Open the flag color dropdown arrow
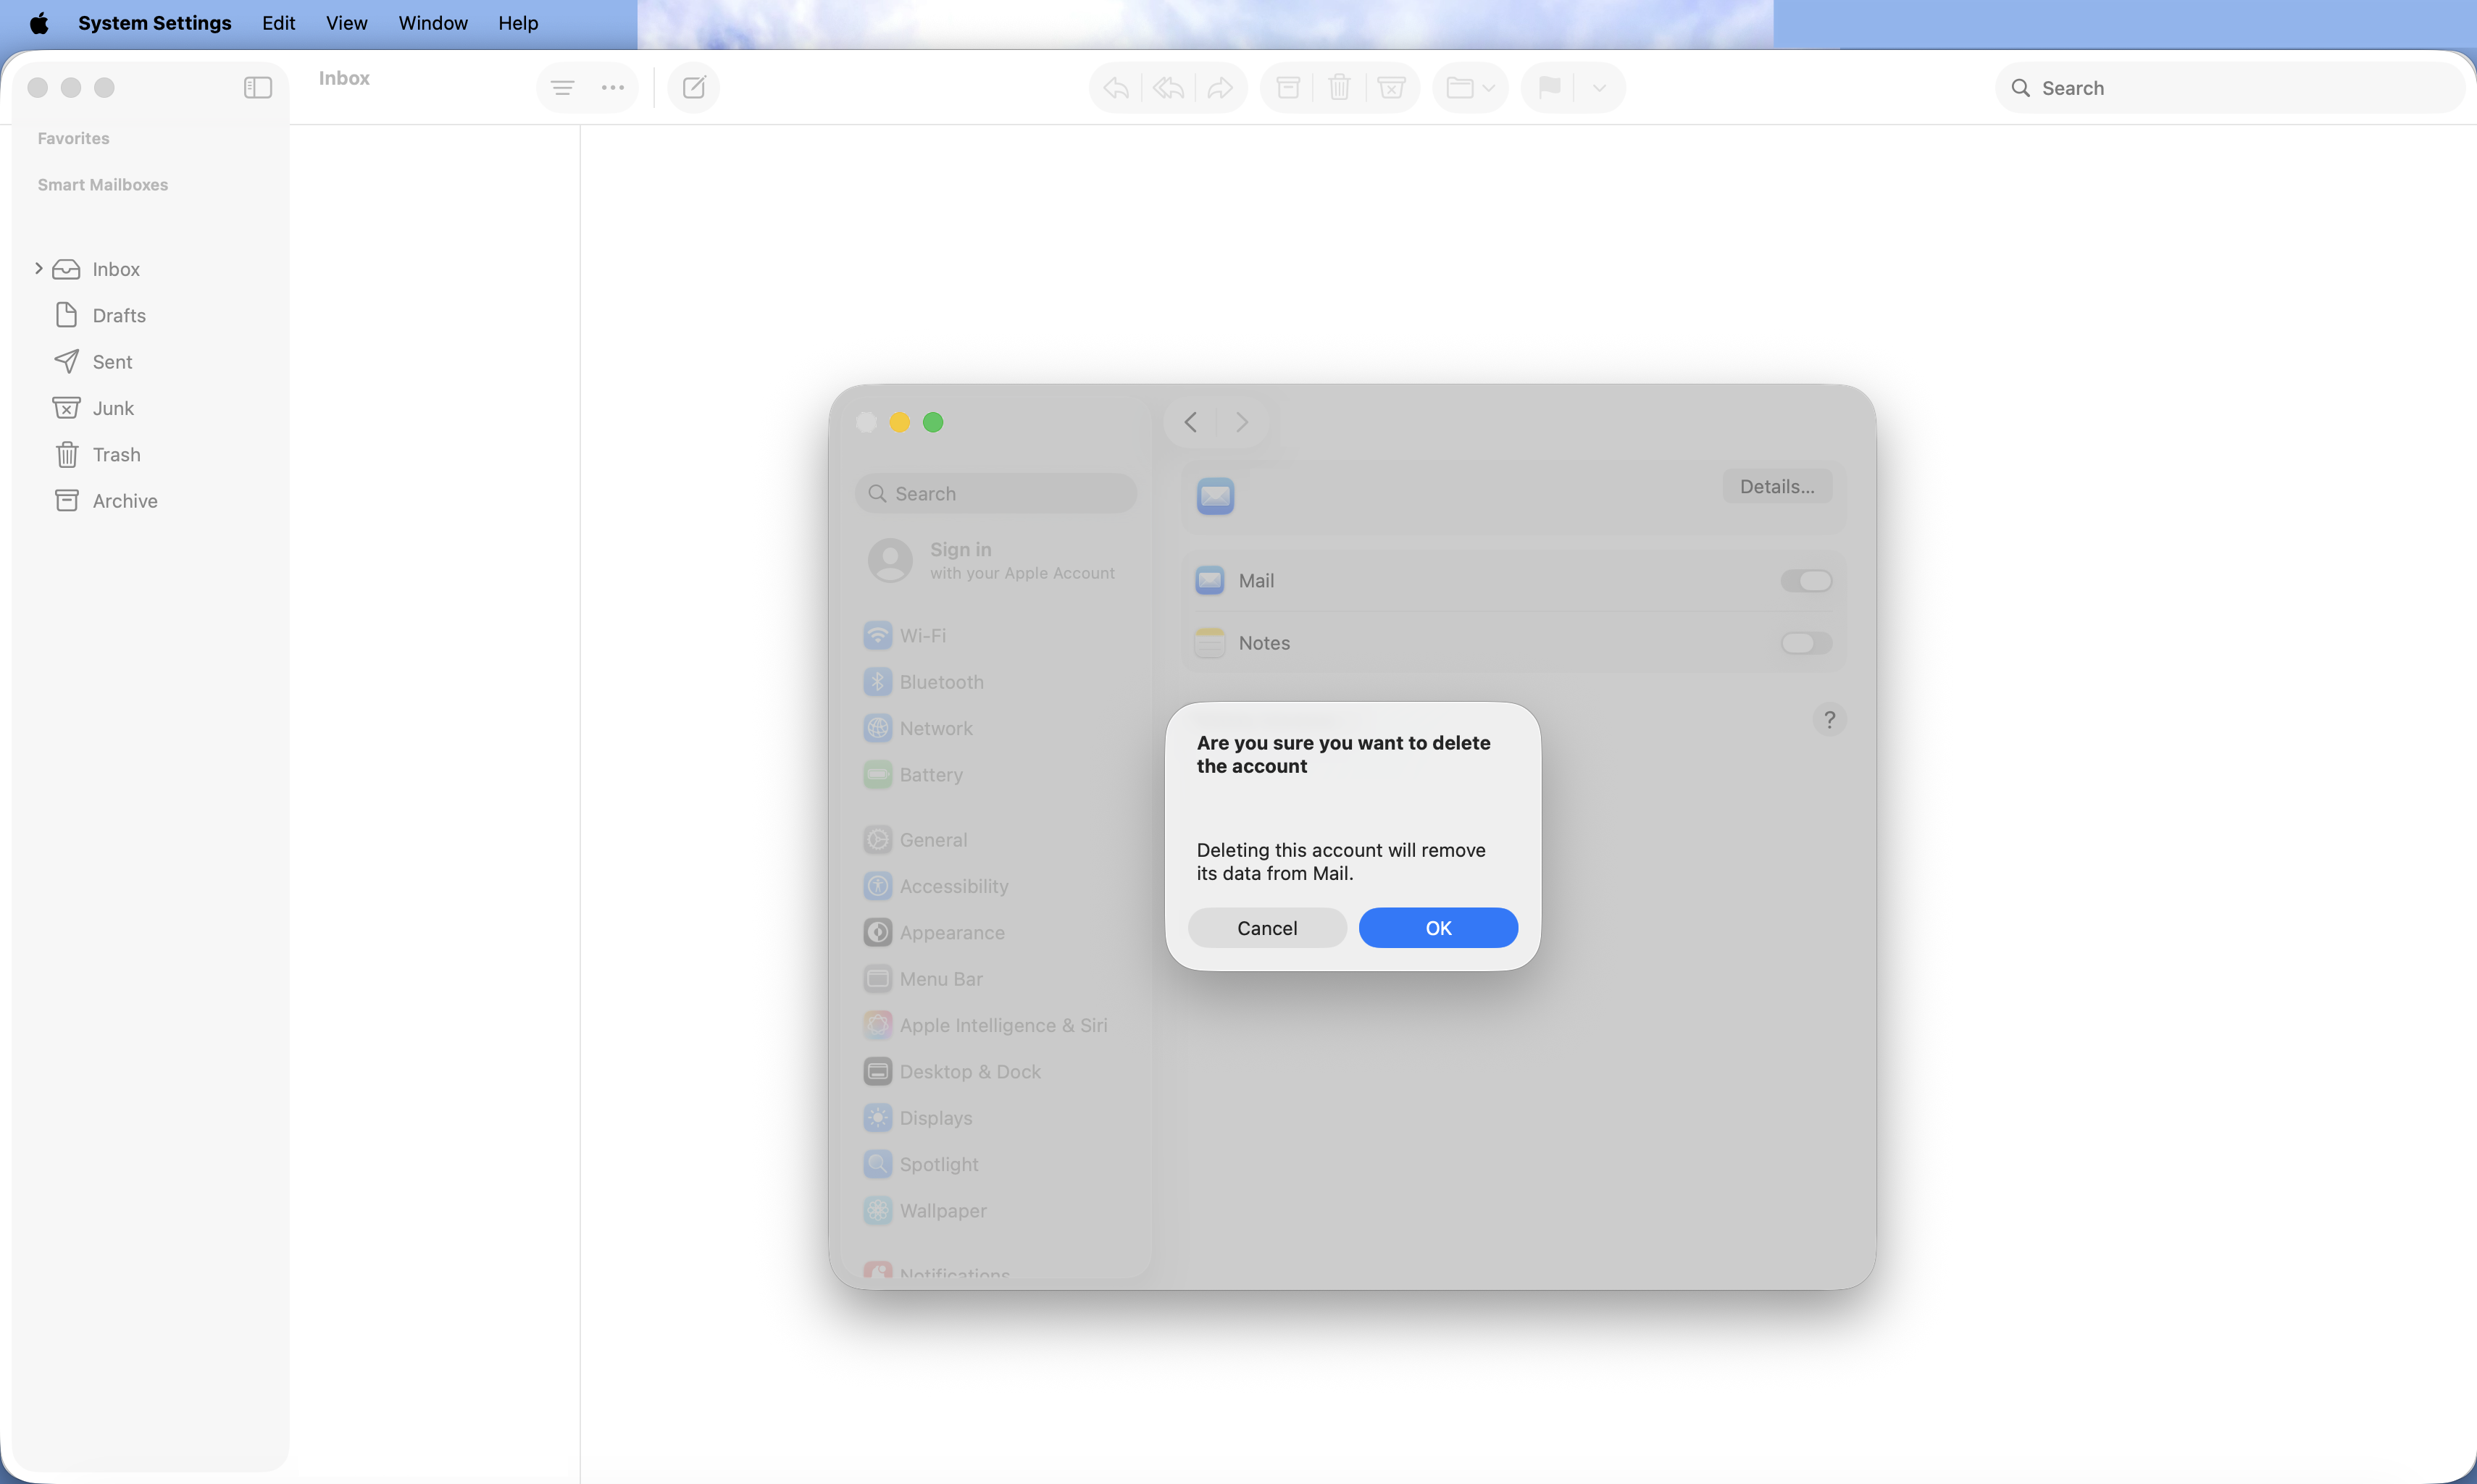2477x1484 pixels. pyautogui.click(x=1599, y=88)
